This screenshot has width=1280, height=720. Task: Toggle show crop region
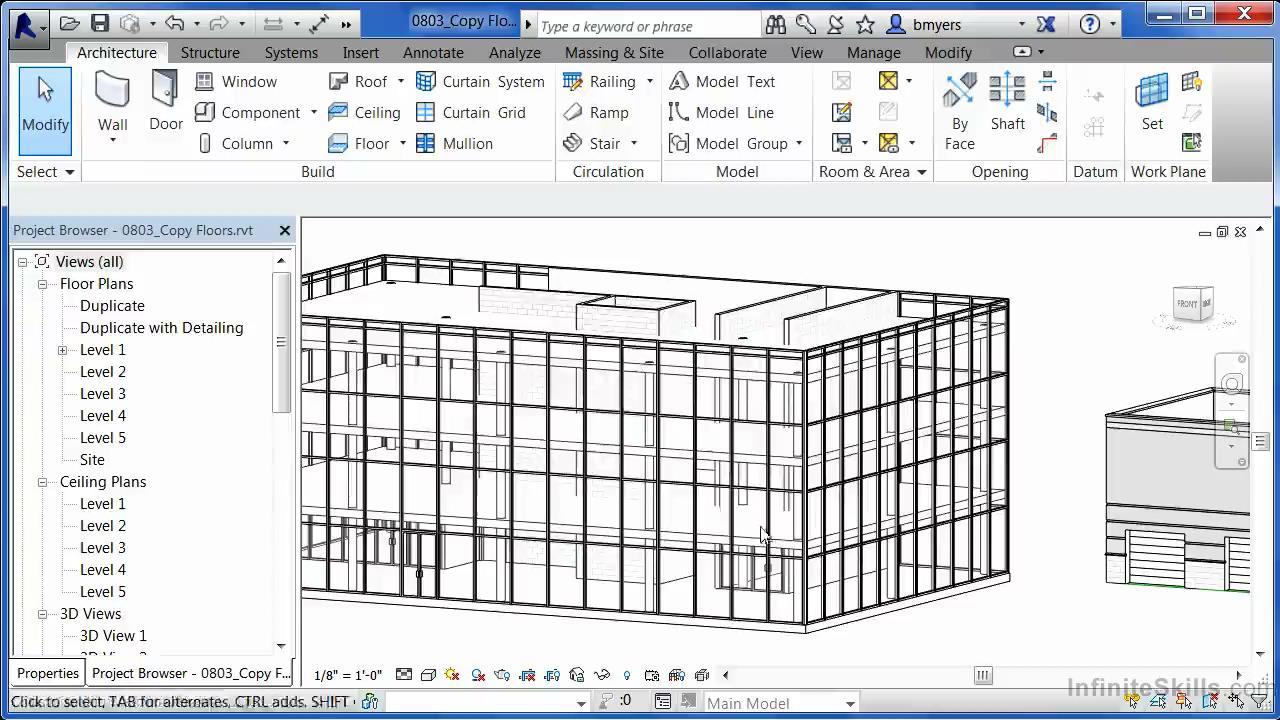pyautogui.click(x=552, y=675)
